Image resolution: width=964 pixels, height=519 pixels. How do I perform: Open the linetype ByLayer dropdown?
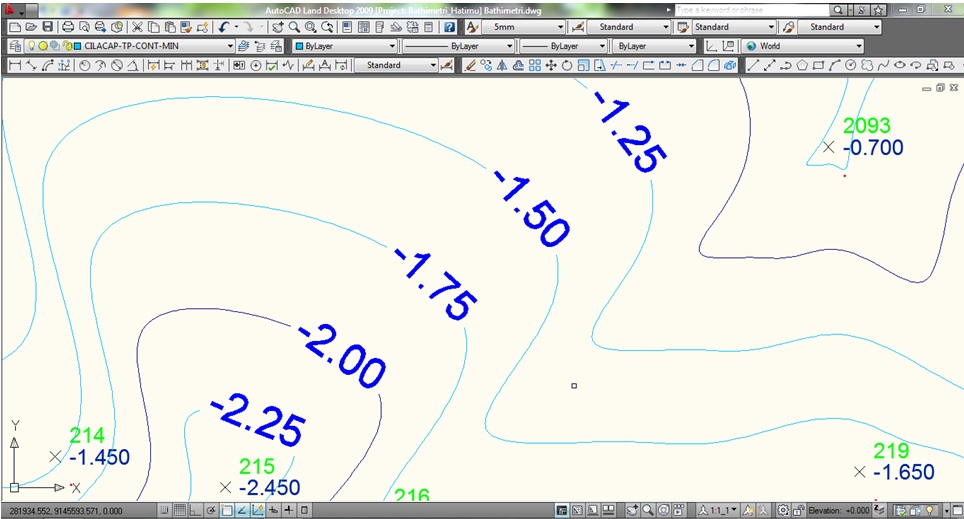(458, 46)
